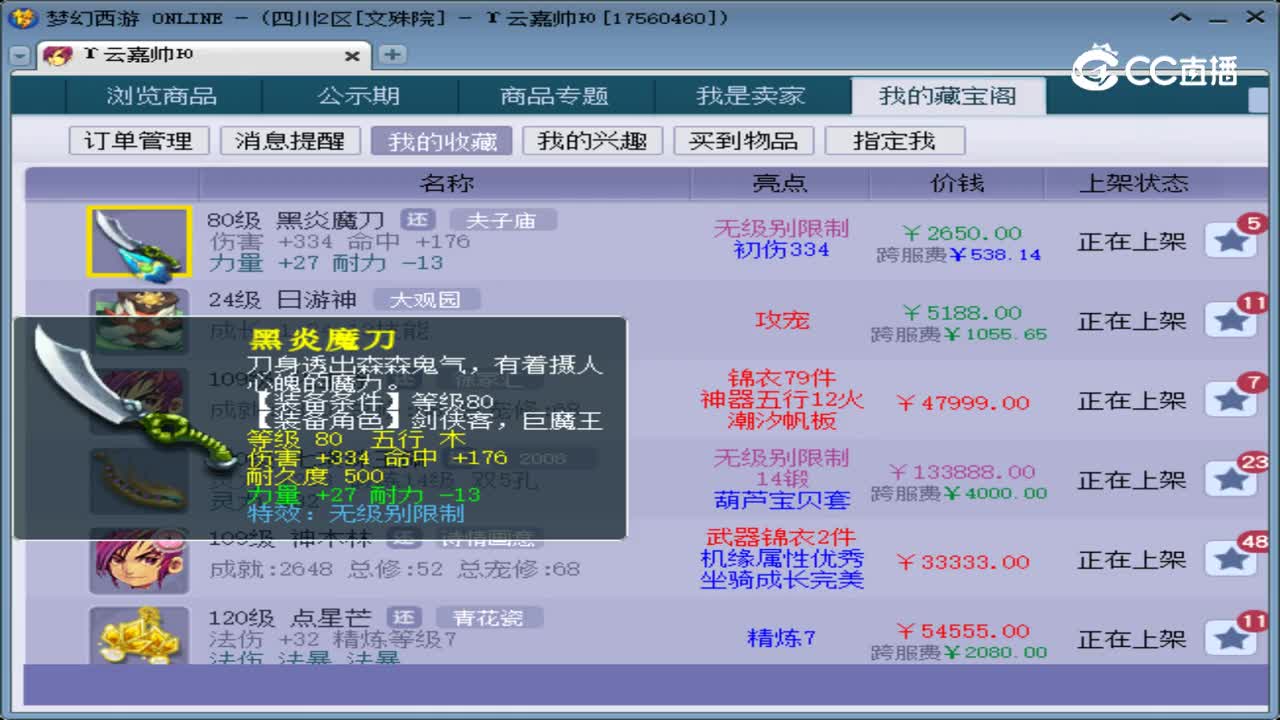Screen dimensions: 1280x720
Task: Click the 初伤334 highlight text
Action: point(782,250)
